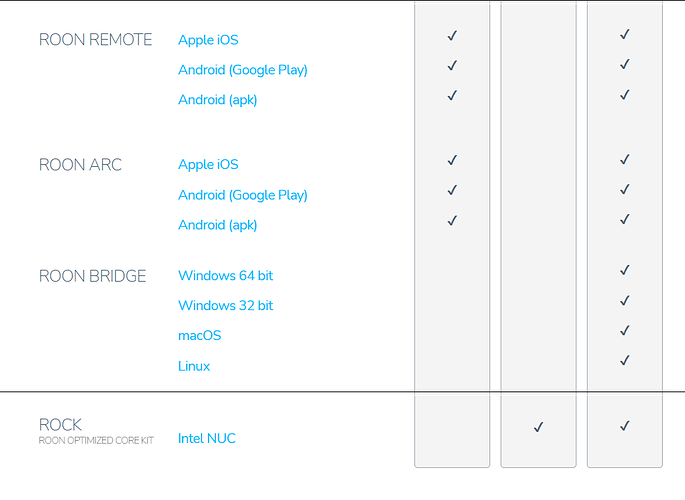Click the last-column checkmark for Intel NUC
The width and height of the screenshot is (685, 500).
pos(625,425)
